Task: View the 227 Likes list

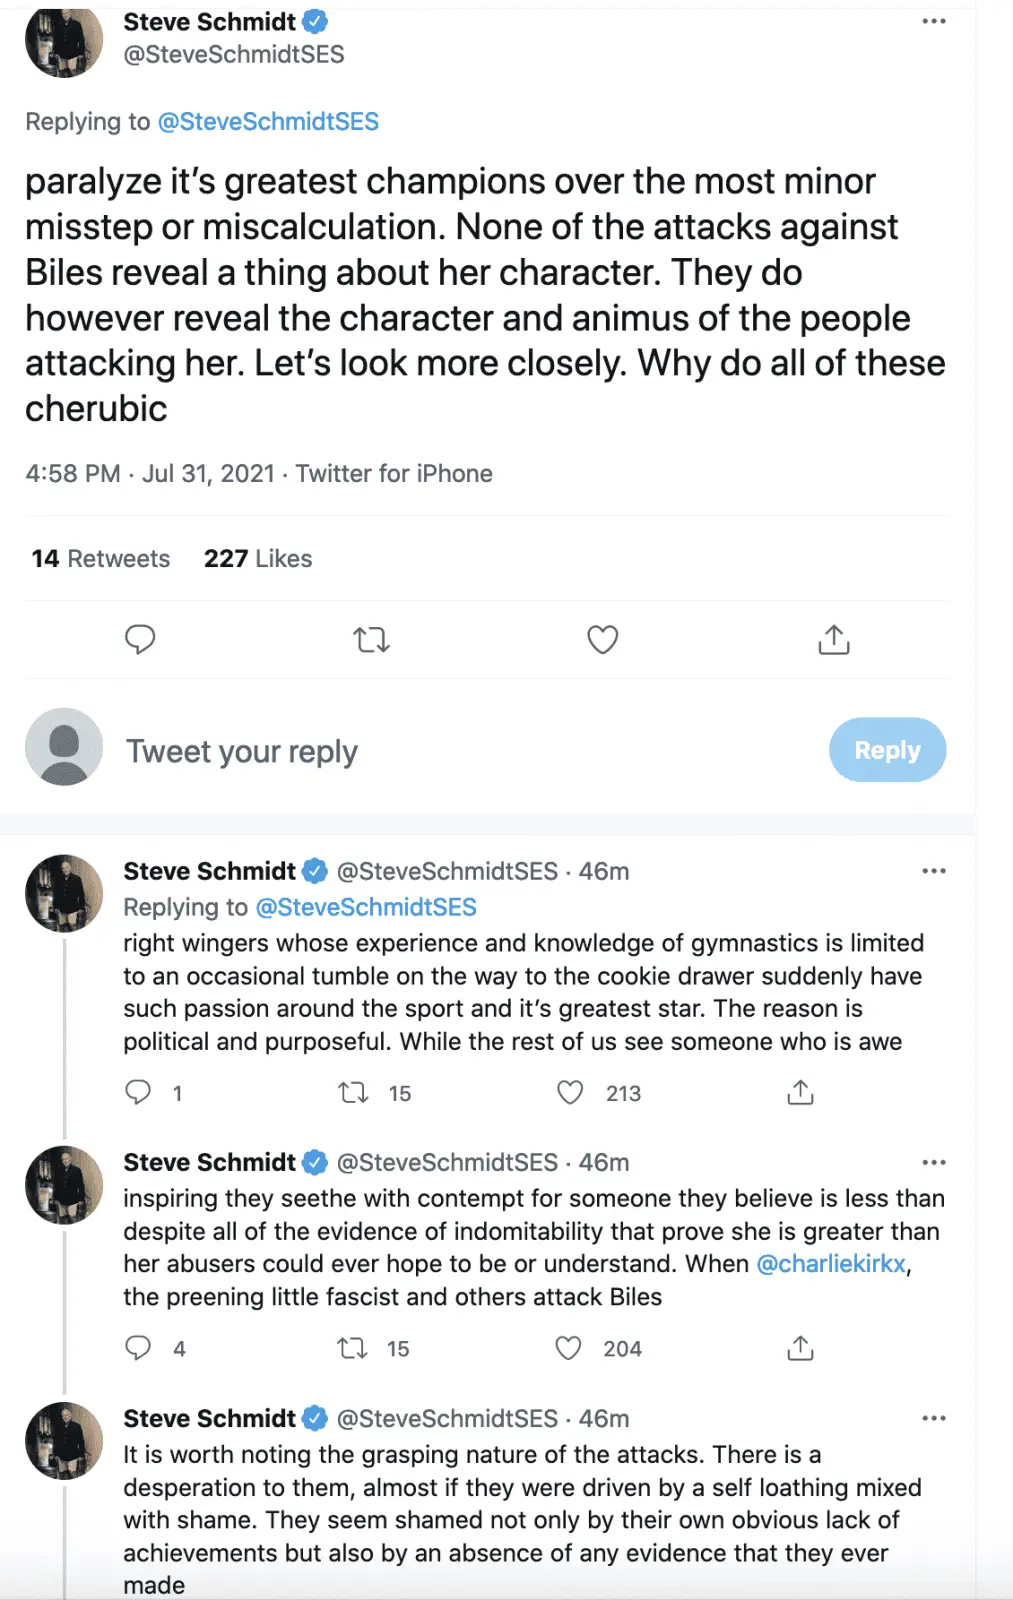Action: point(258,559)
